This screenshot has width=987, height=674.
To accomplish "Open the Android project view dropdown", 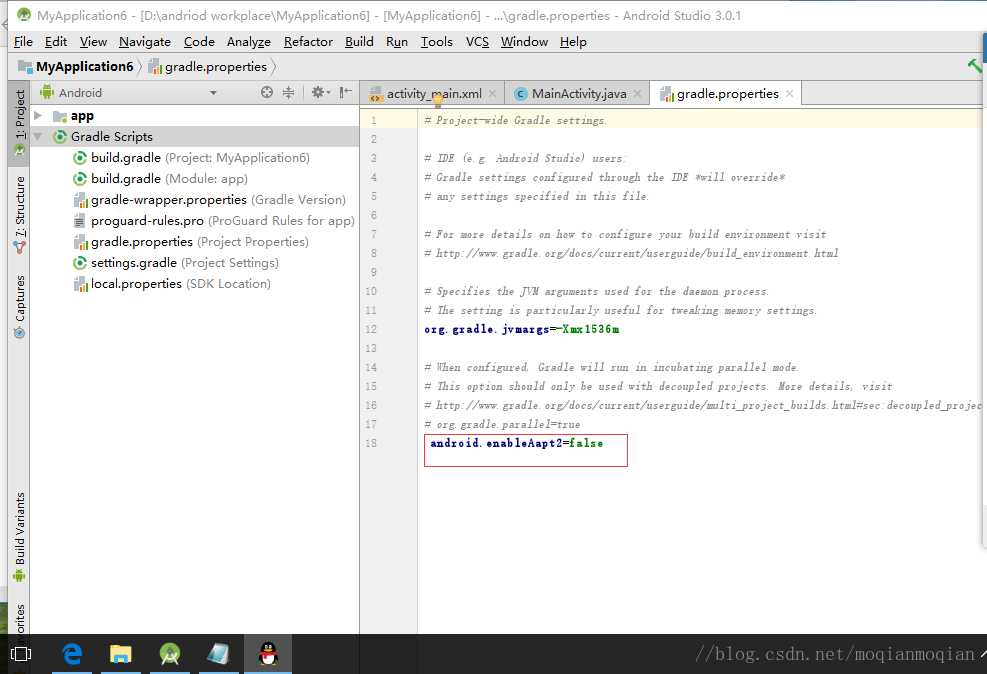I will click(x=213, y=93).
